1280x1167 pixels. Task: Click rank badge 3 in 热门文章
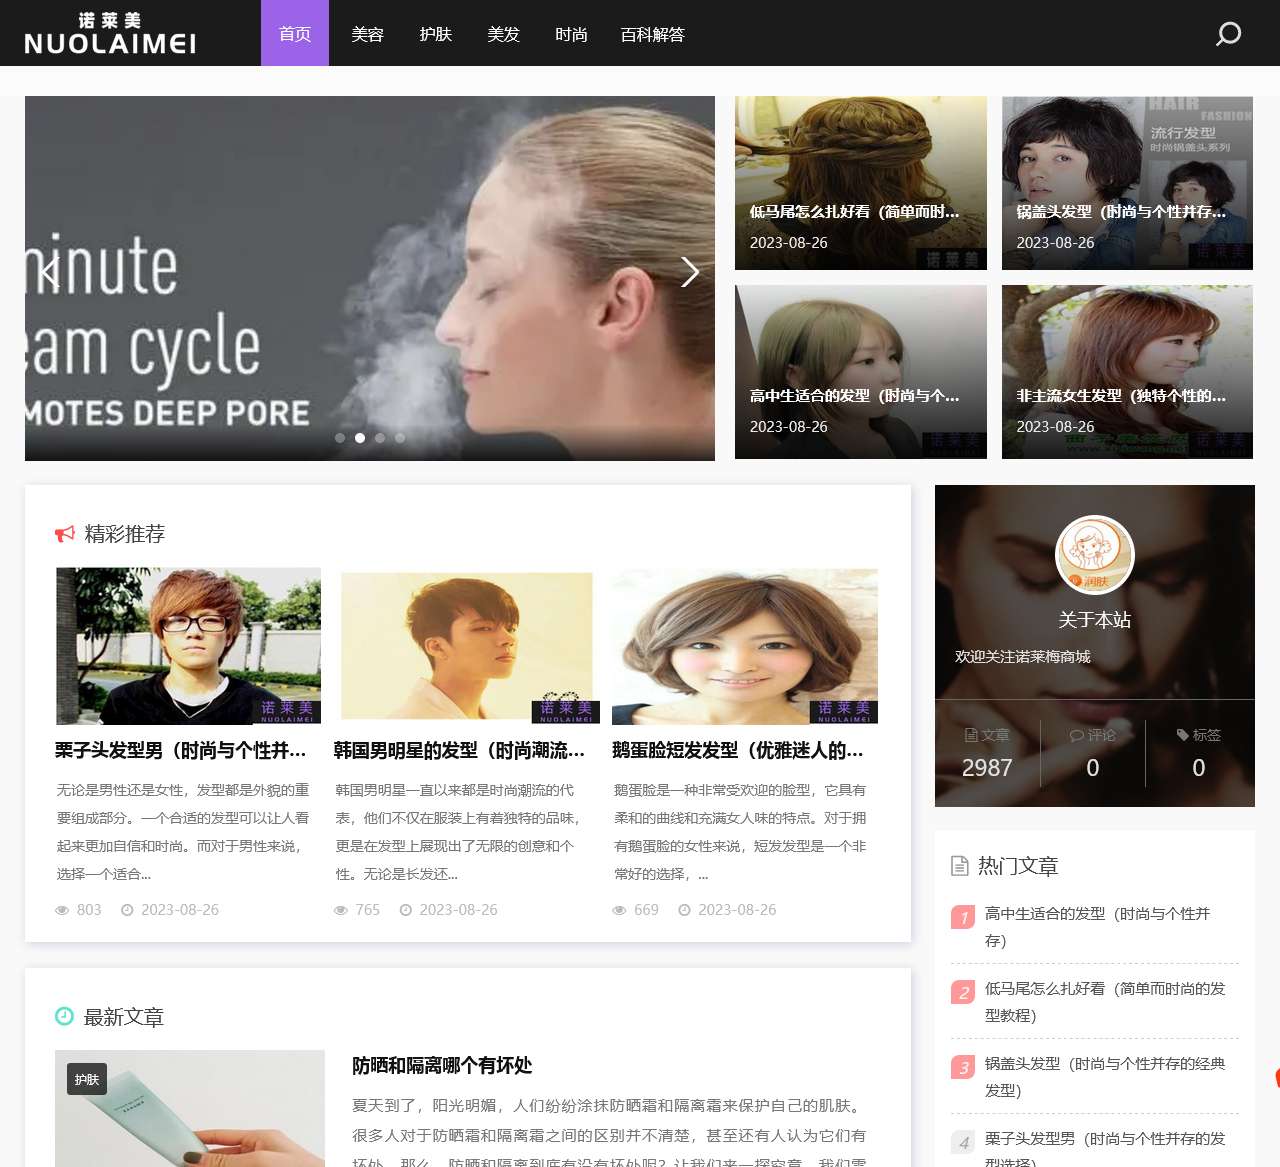click(963, 1067)
